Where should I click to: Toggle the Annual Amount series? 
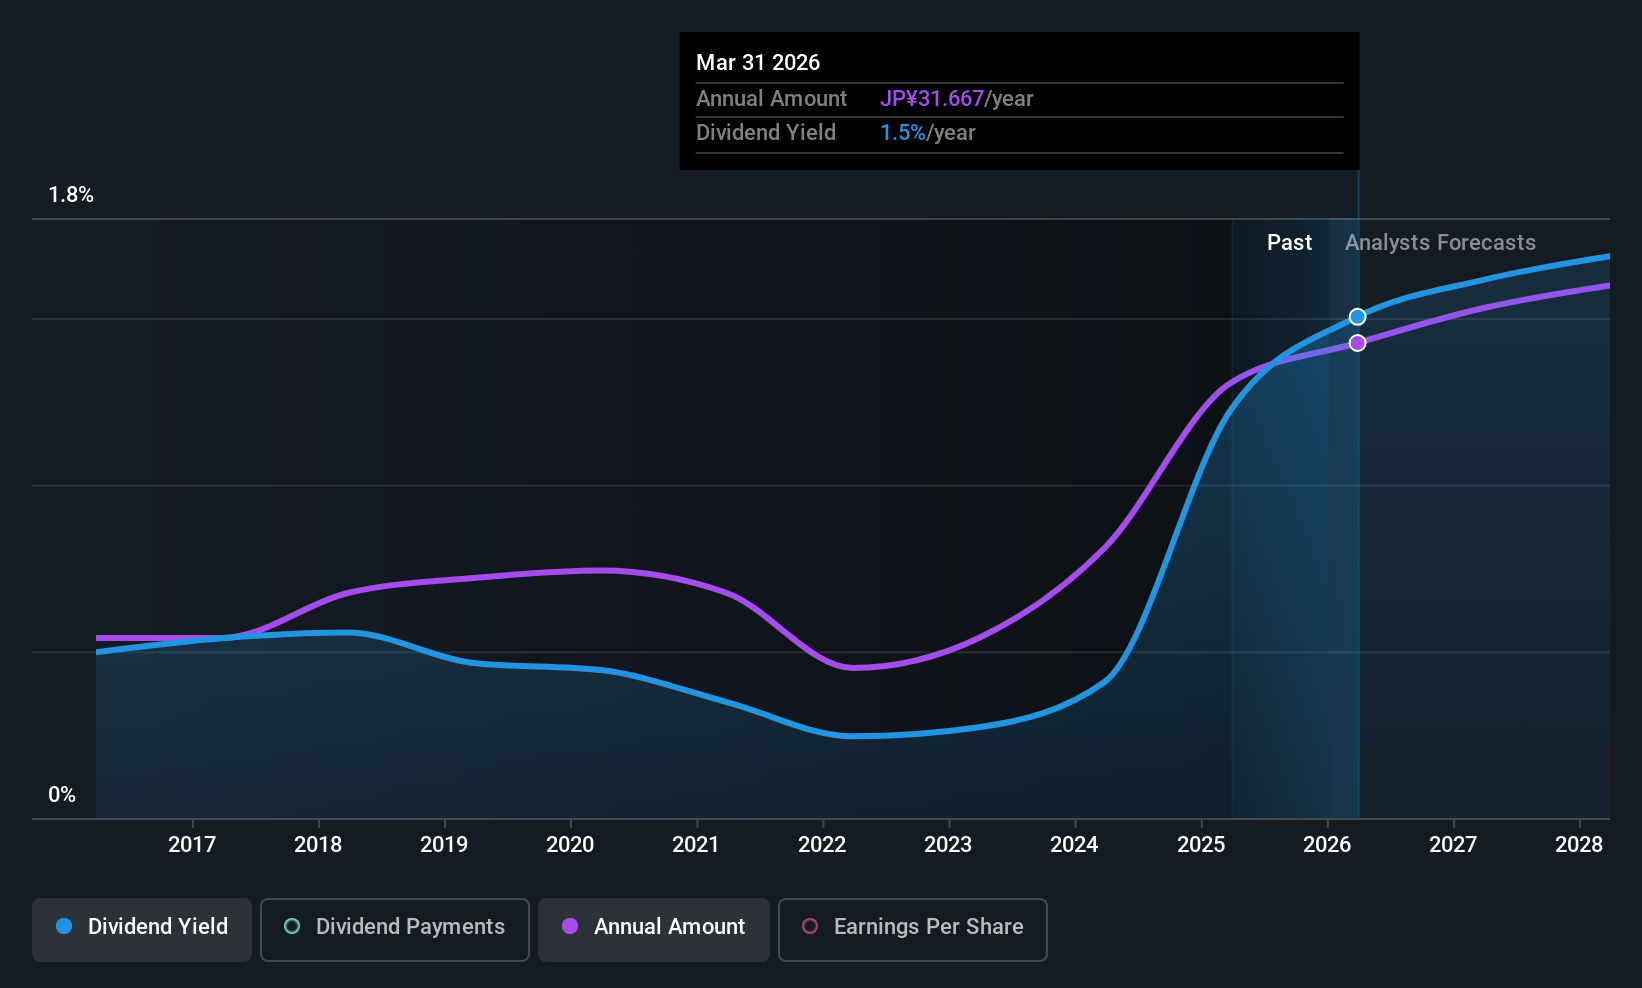click(x=654, y=930)
